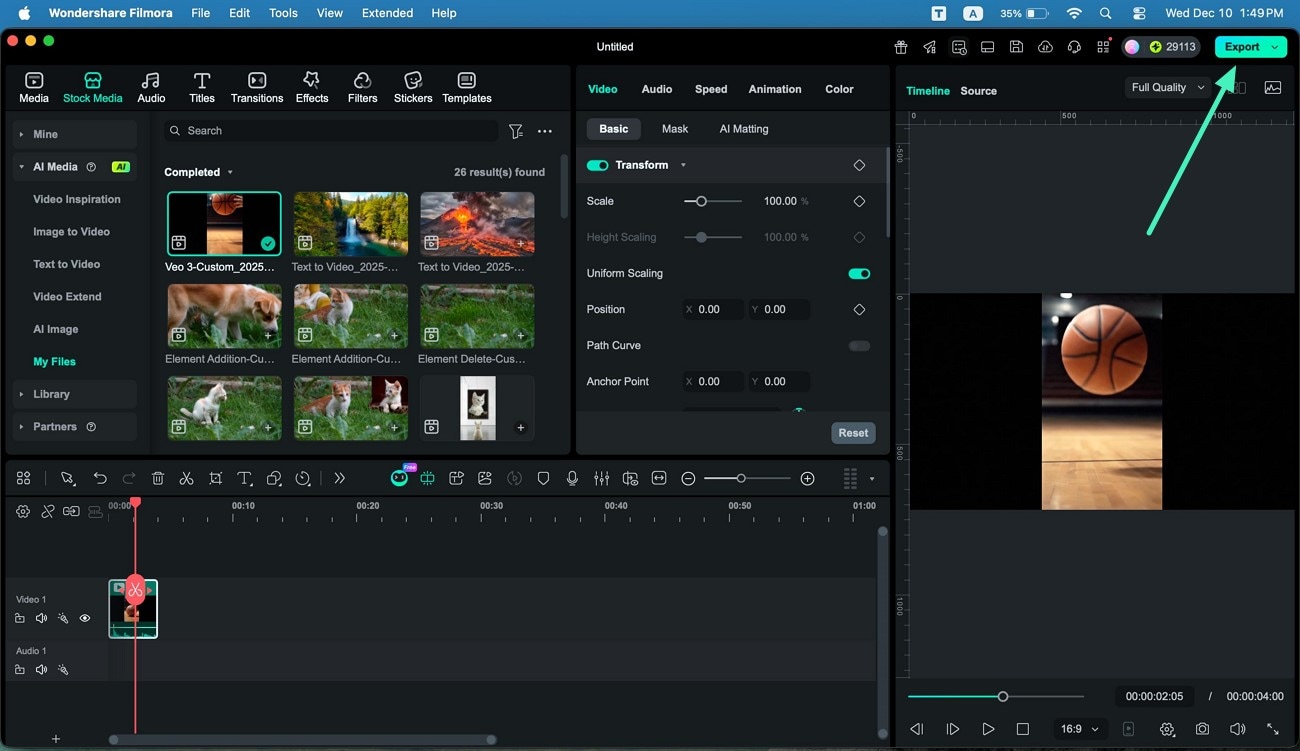Viewport: 1300px width, 751px height.
Task: Click the Undo arrow in the toolbar
Action: (100, 478)
